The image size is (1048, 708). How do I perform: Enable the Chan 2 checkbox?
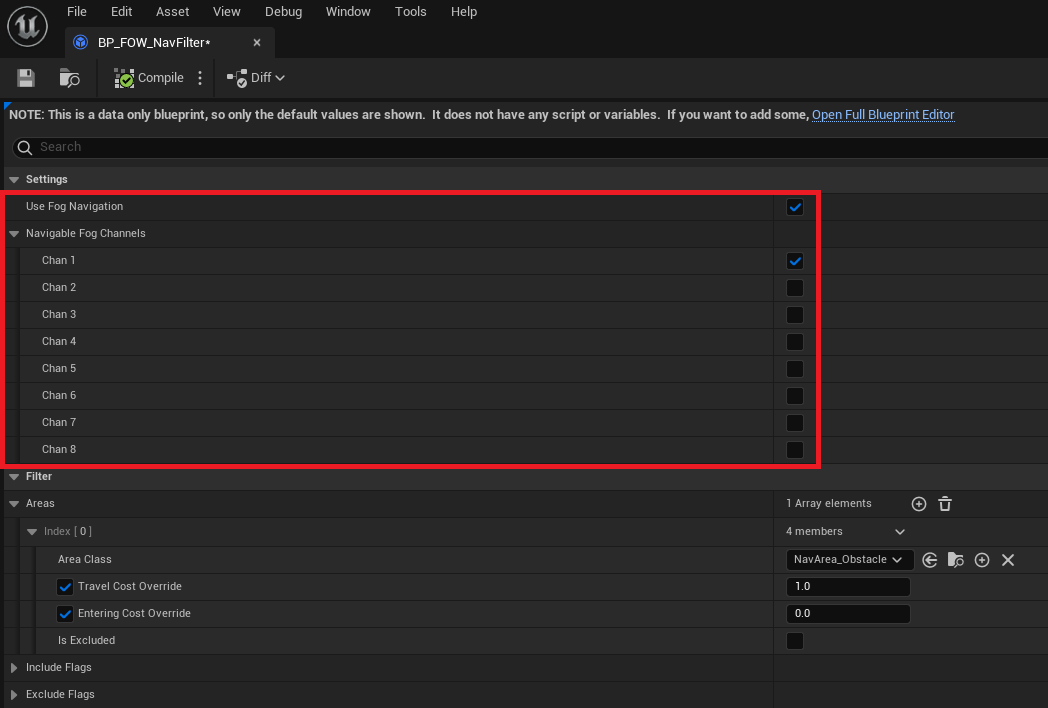(795, 288)
